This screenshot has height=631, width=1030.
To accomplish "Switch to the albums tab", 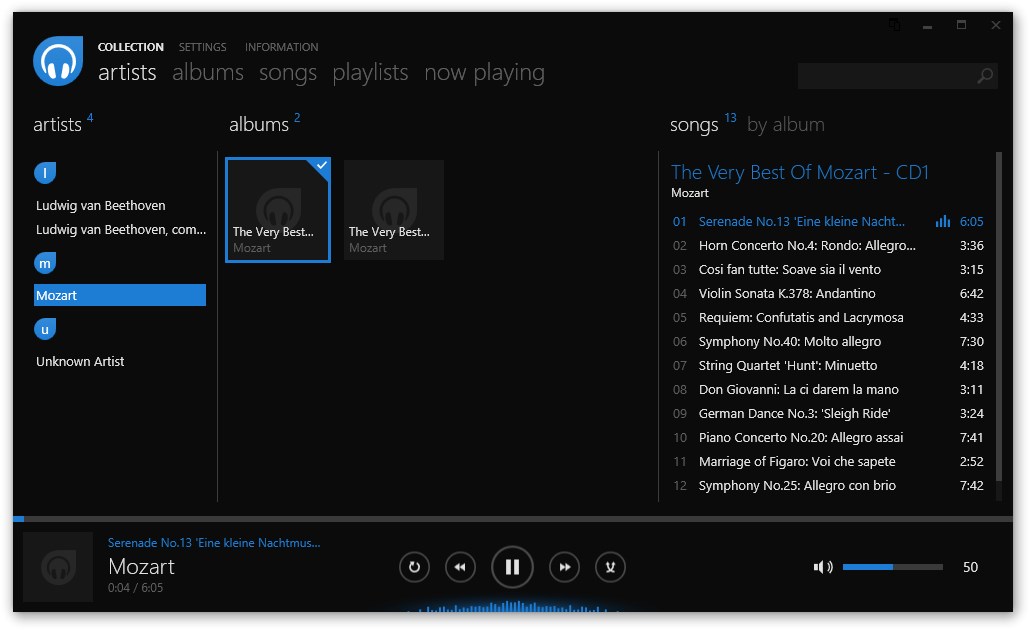I will coord(208,72).
